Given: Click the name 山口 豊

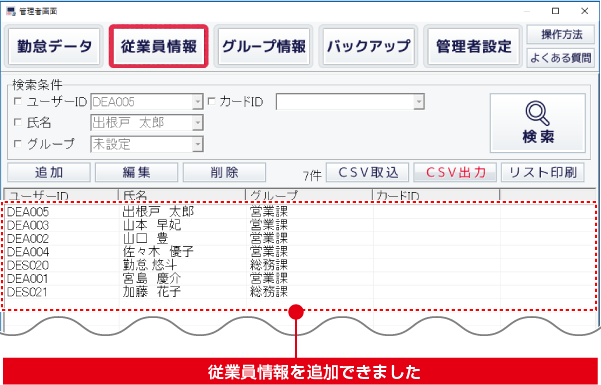Looking at the screenshot, I should tap(145, 238).
